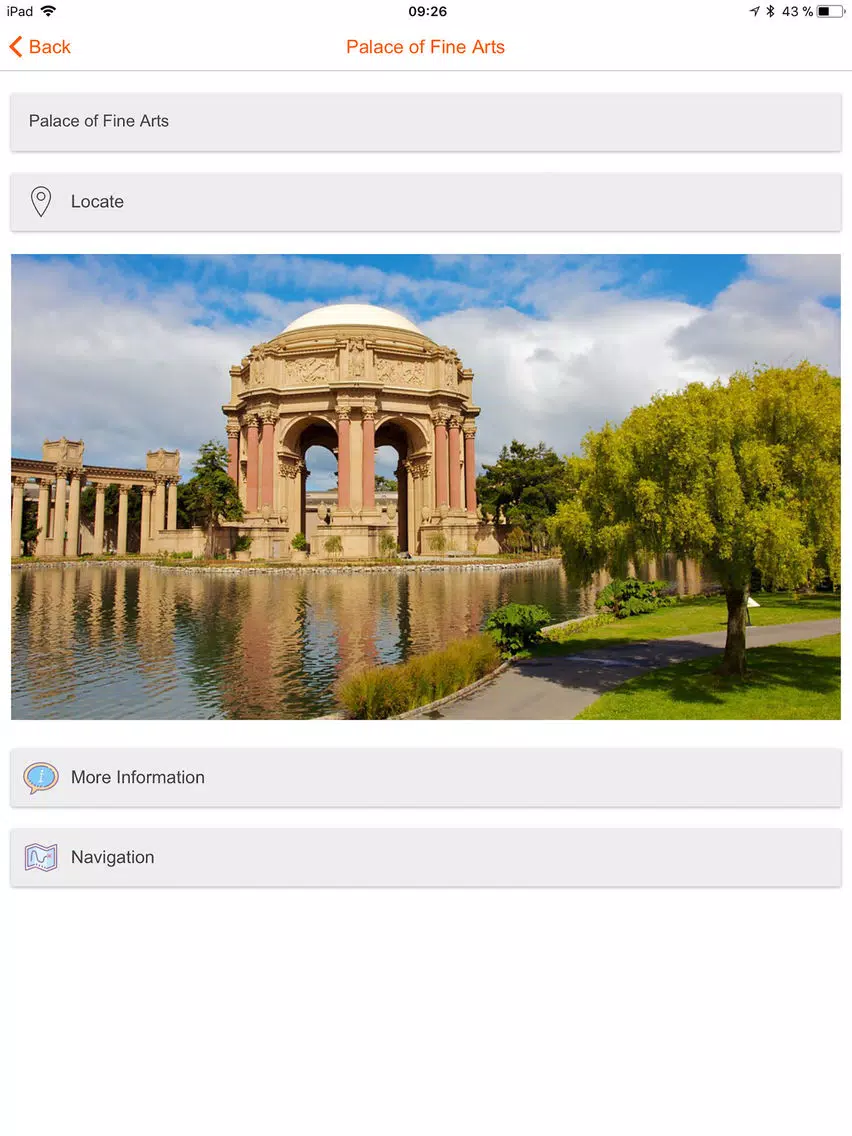Viewport: 852px width, 1136px height.
Task: Go back using the Back label
Action: coord(50,47)
